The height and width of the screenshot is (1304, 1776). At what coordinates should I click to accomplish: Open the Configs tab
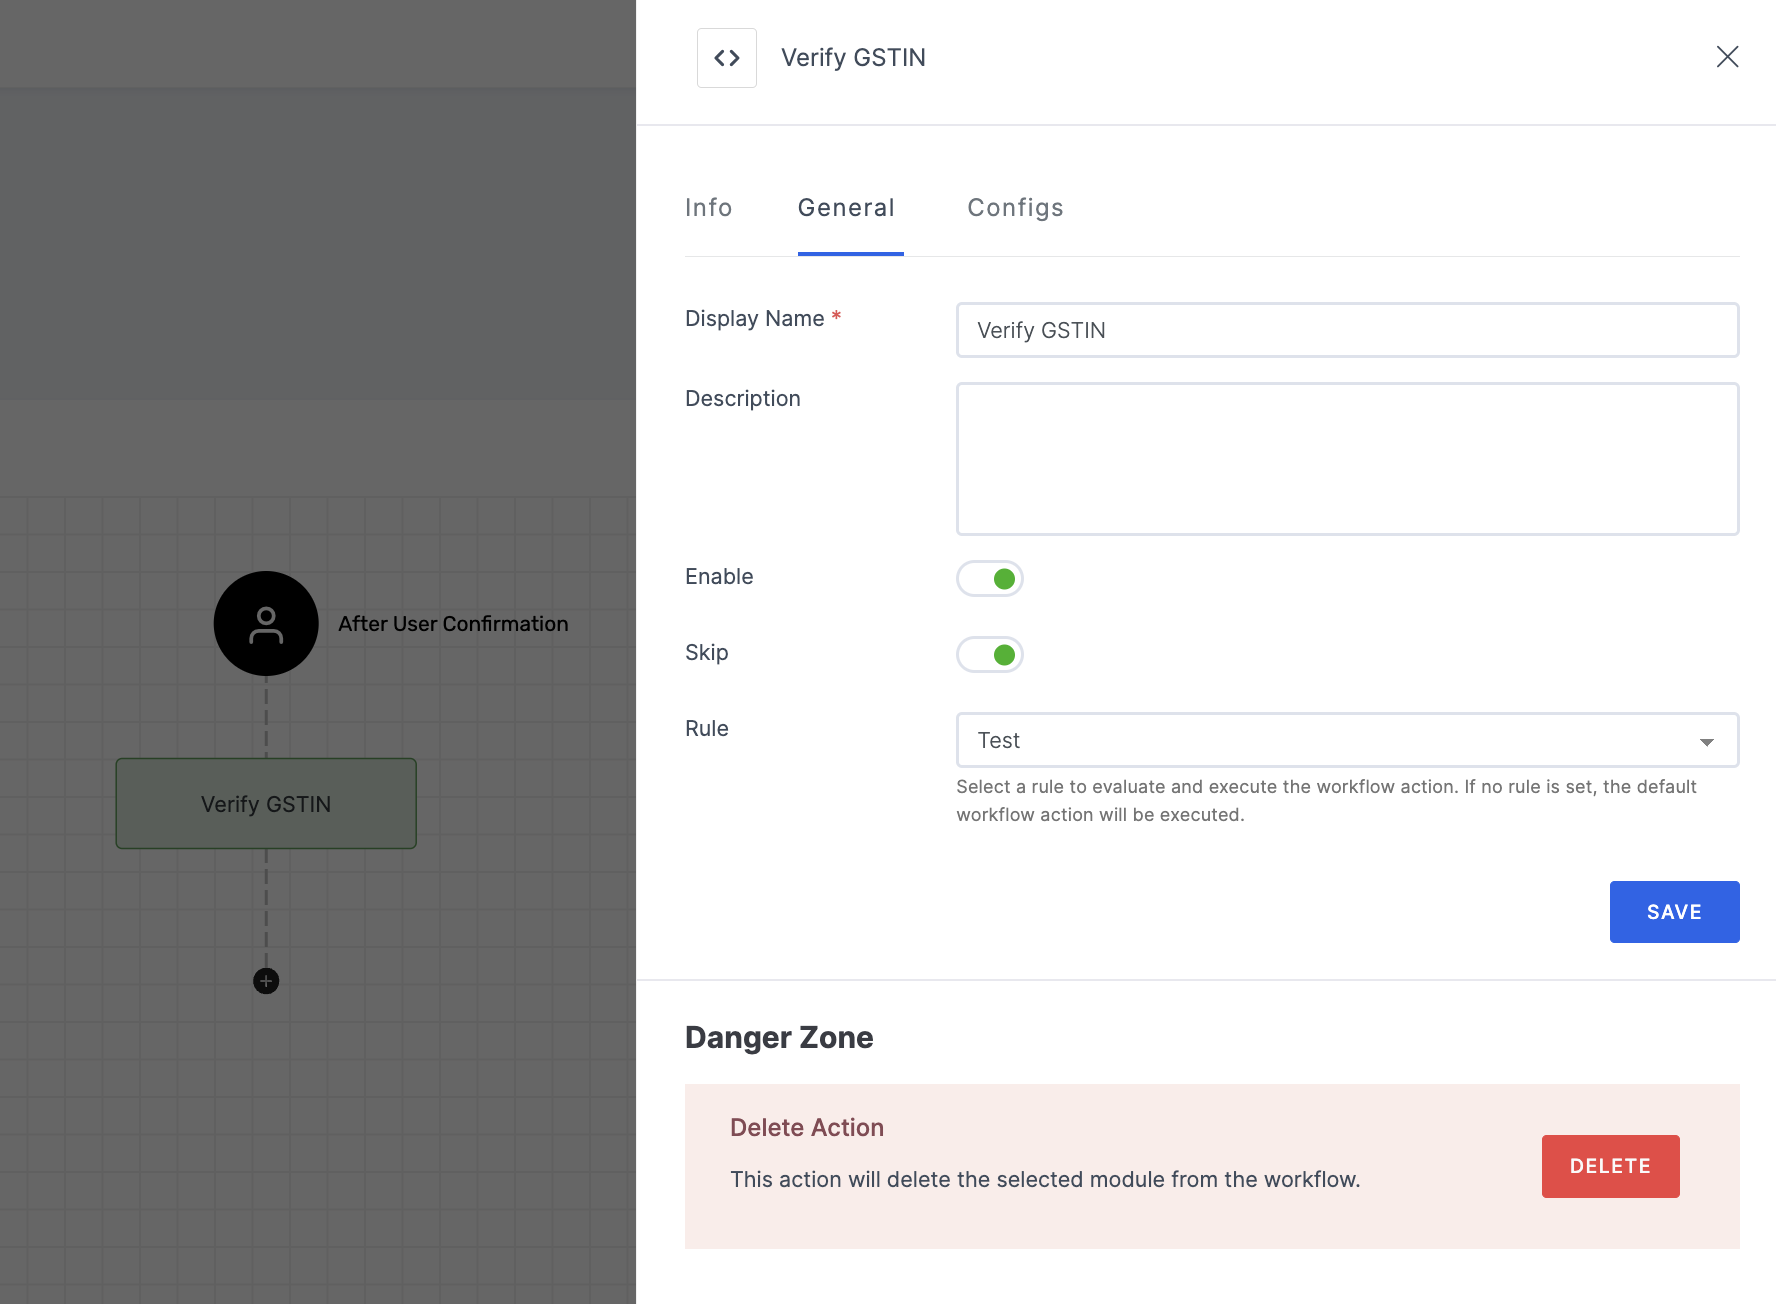pos(1015,207)
